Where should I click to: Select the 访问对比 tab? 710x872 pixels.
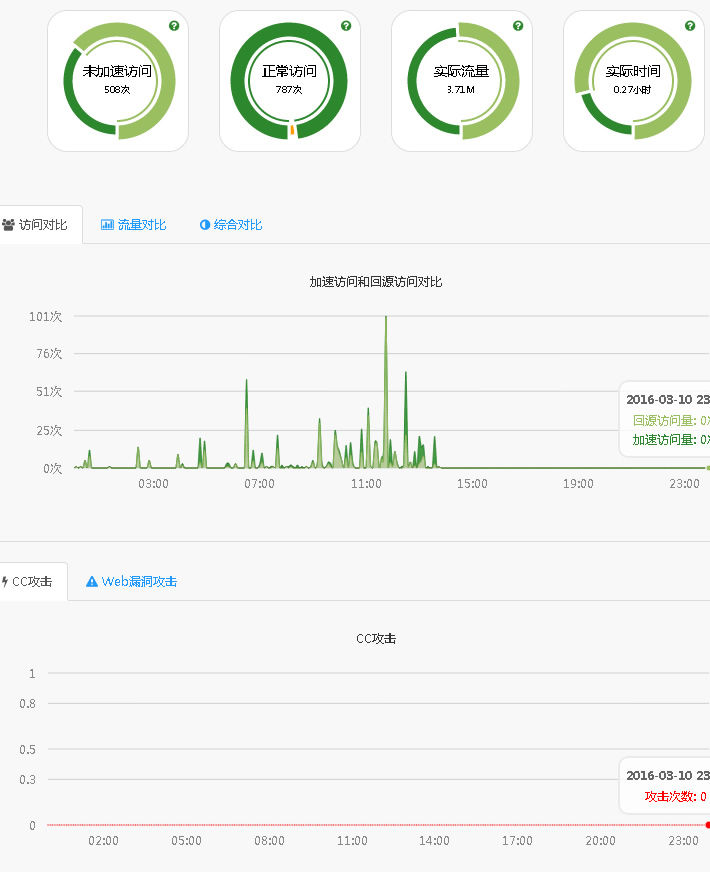tap(41, 225)
